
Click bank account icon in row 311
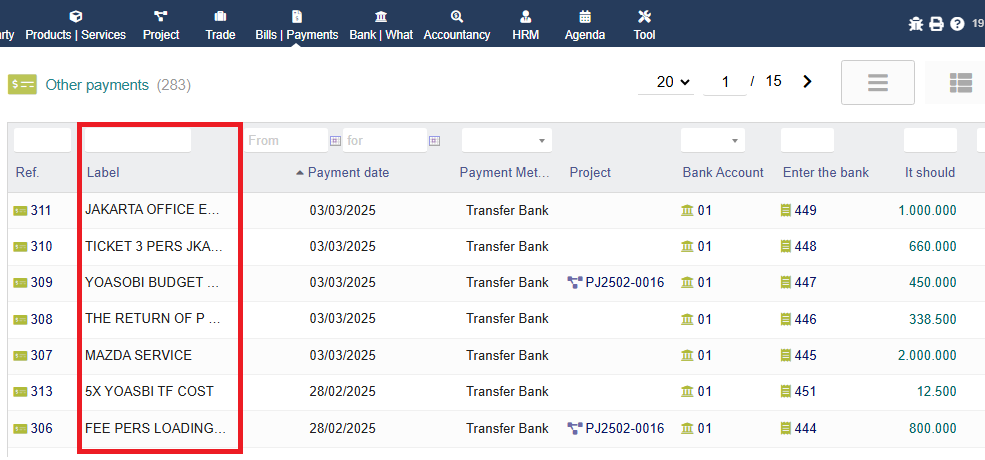click(687, 210)
